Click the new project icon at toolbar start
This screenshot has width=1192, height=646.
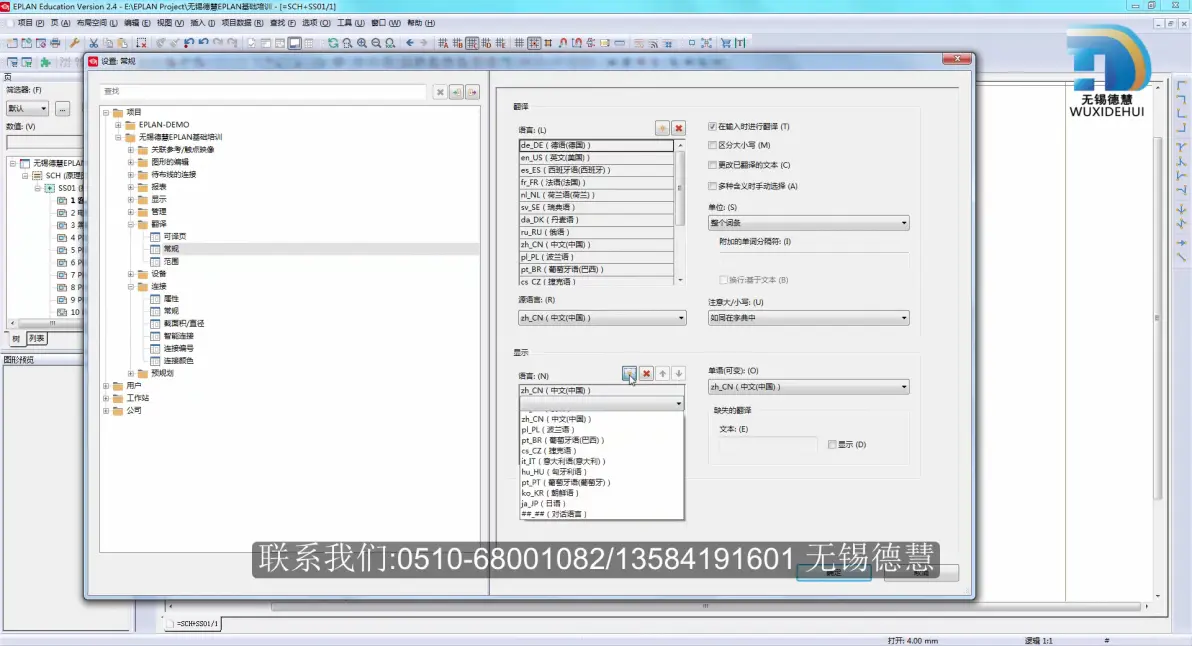(12, 43)
